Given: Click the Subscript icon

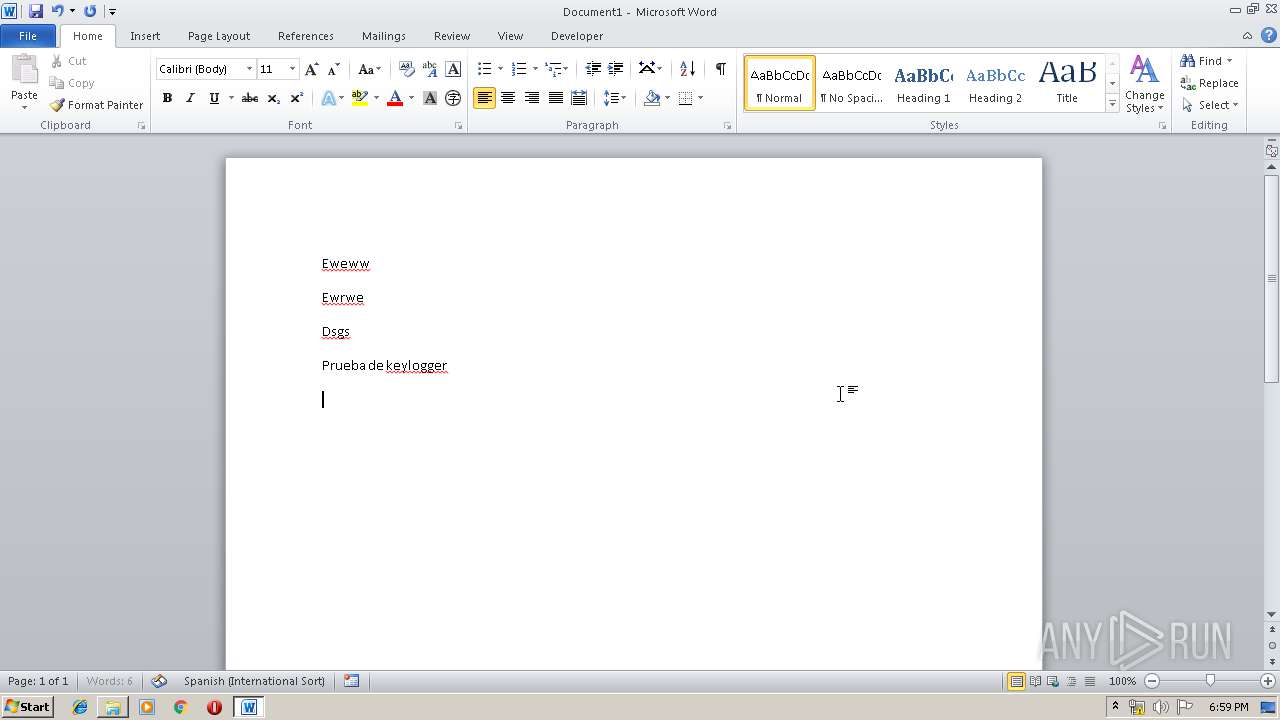Looking at the screenshot, I should click(274, 98).
